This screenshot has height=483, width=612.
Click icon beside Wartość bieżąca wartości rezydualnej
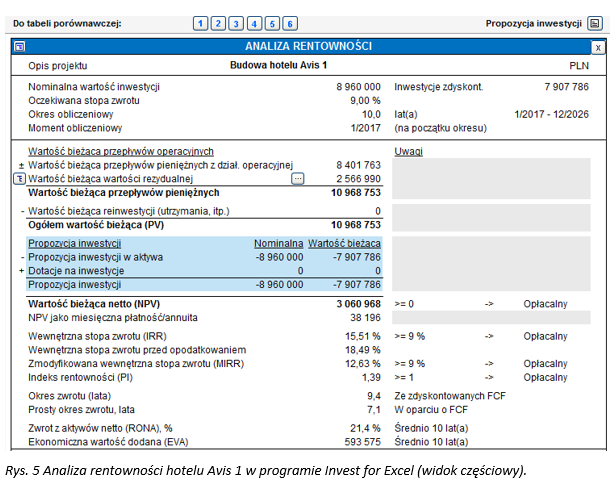point(20,179)
